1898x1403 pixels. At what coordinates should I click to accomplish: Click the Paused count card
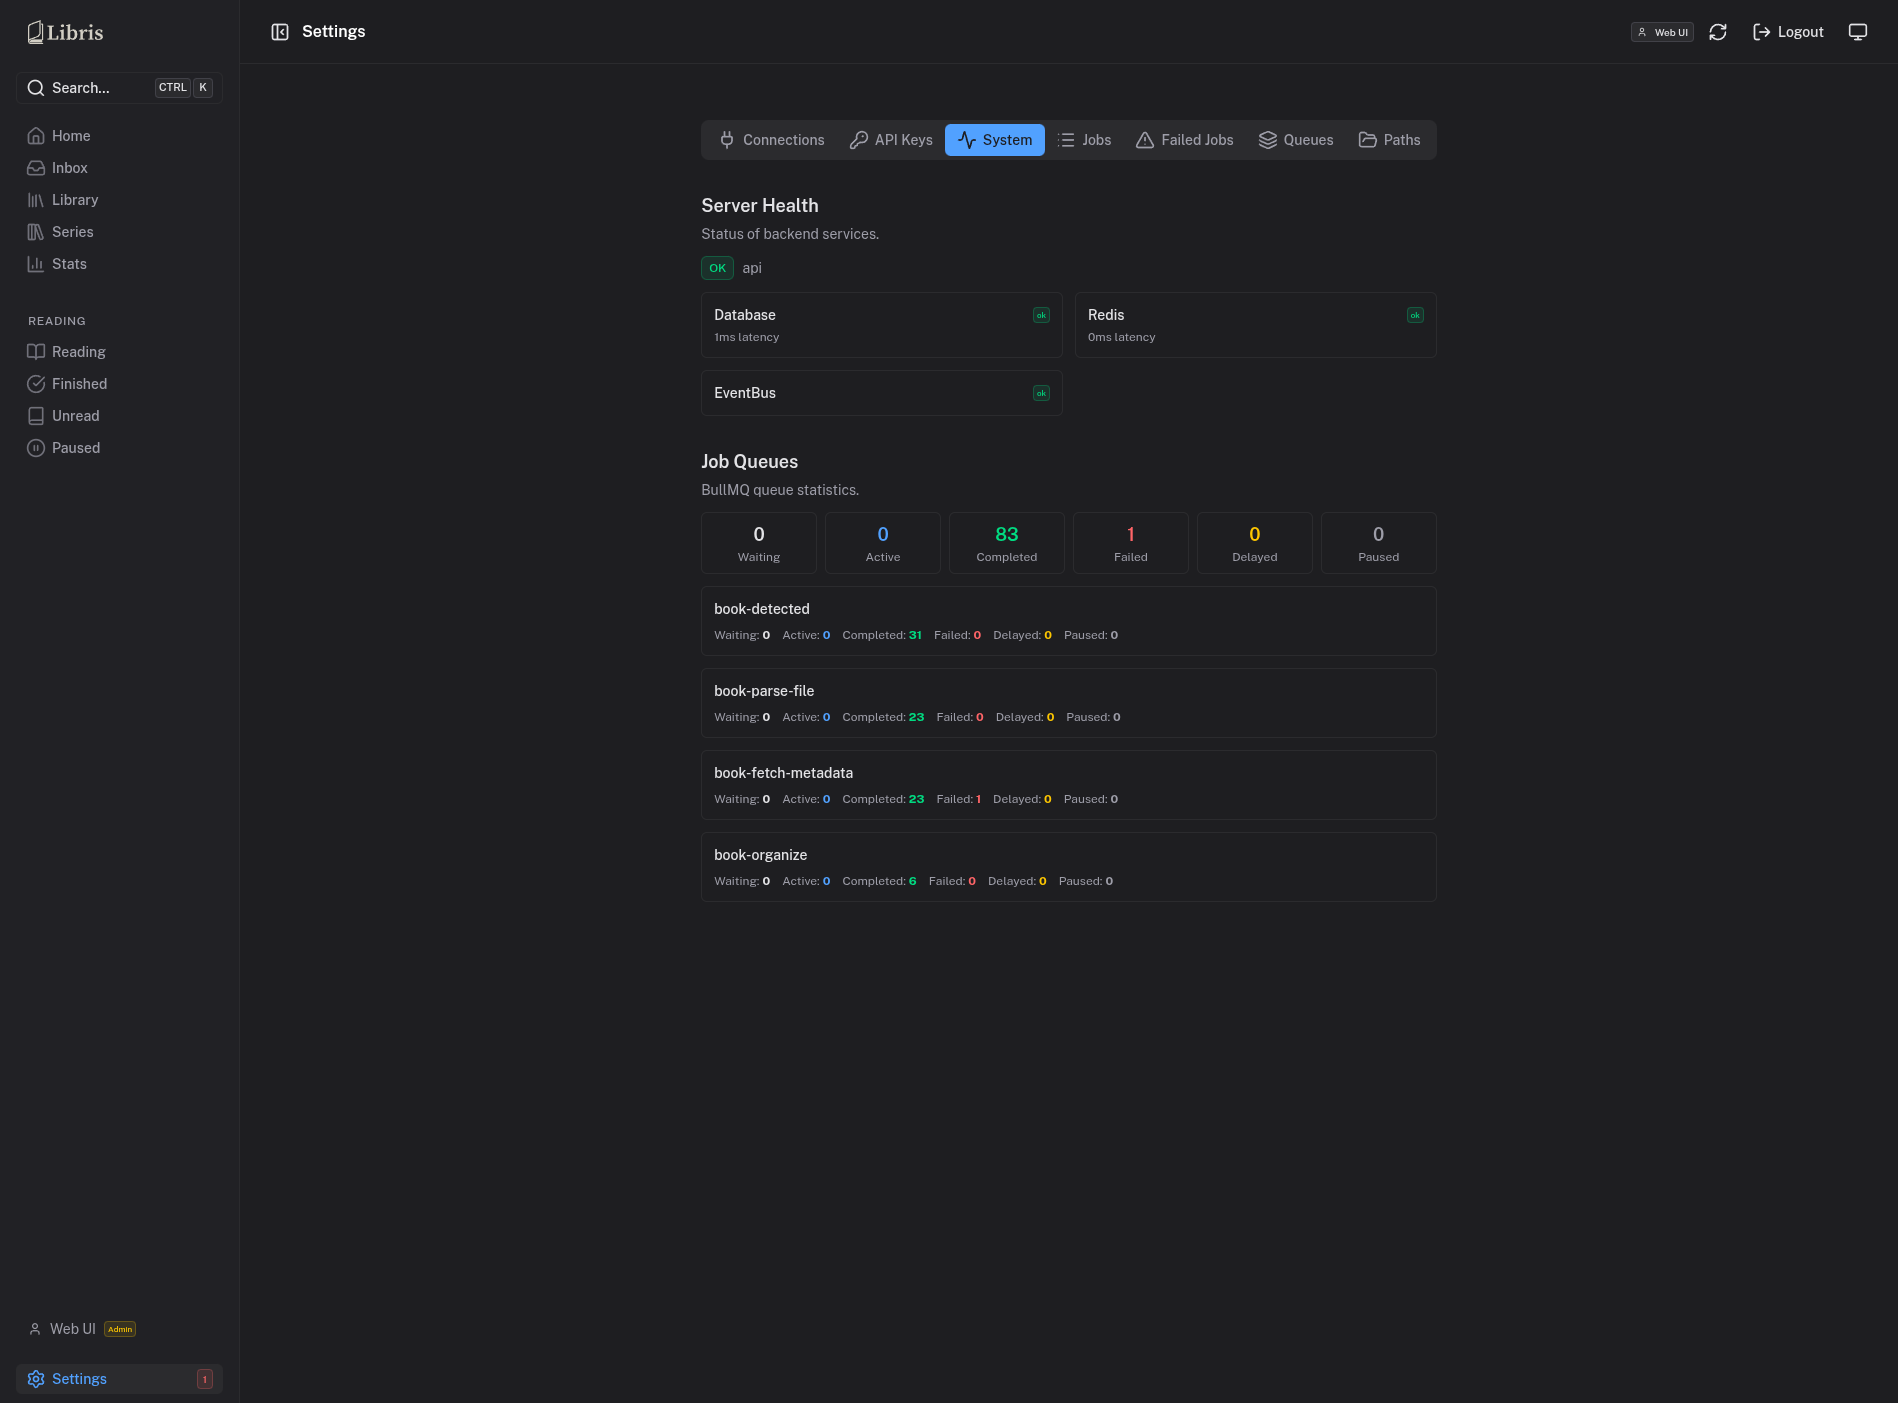[1379, 543]
